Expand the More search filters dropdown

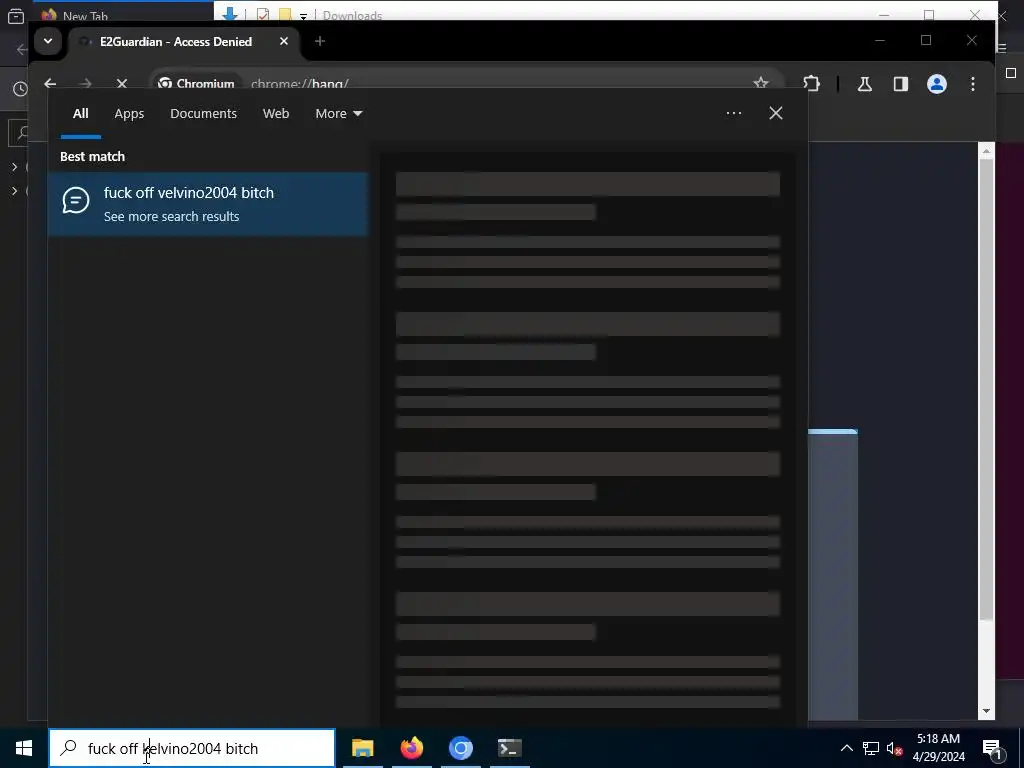(338, 114)
